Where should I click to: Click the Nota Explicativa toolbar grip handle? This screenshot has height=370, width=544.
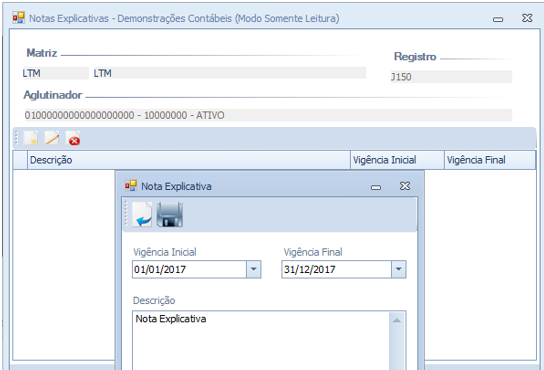tap(126, 213)
